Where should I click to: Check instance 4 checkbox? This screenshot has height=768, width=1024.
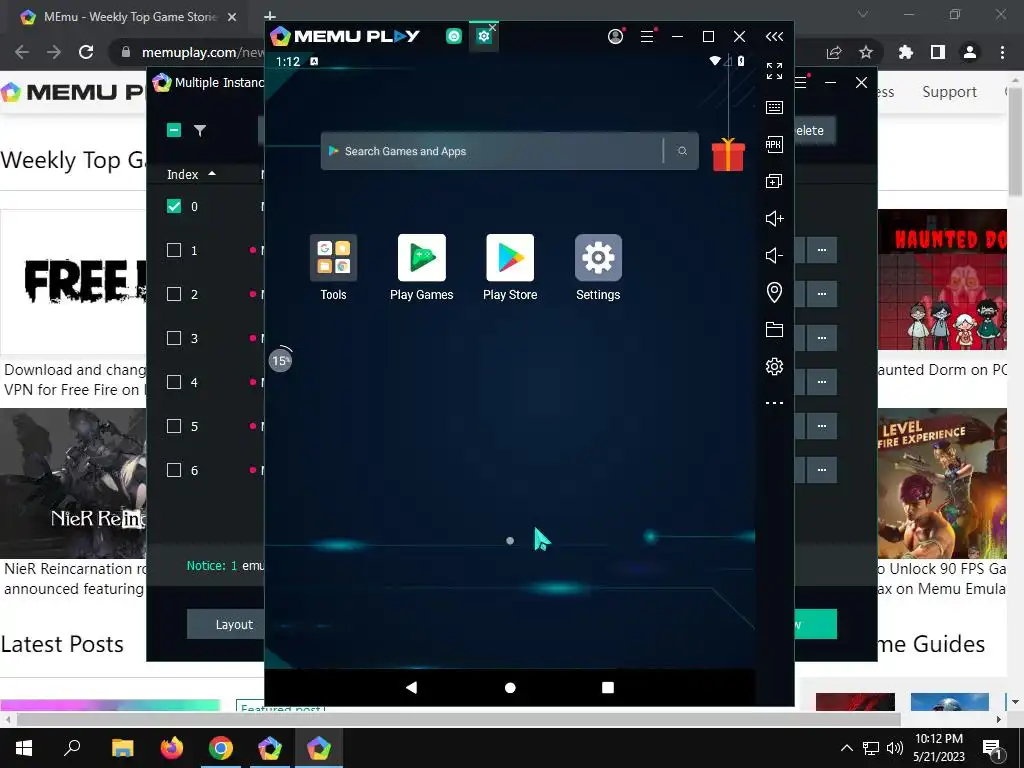click(174, 382)
